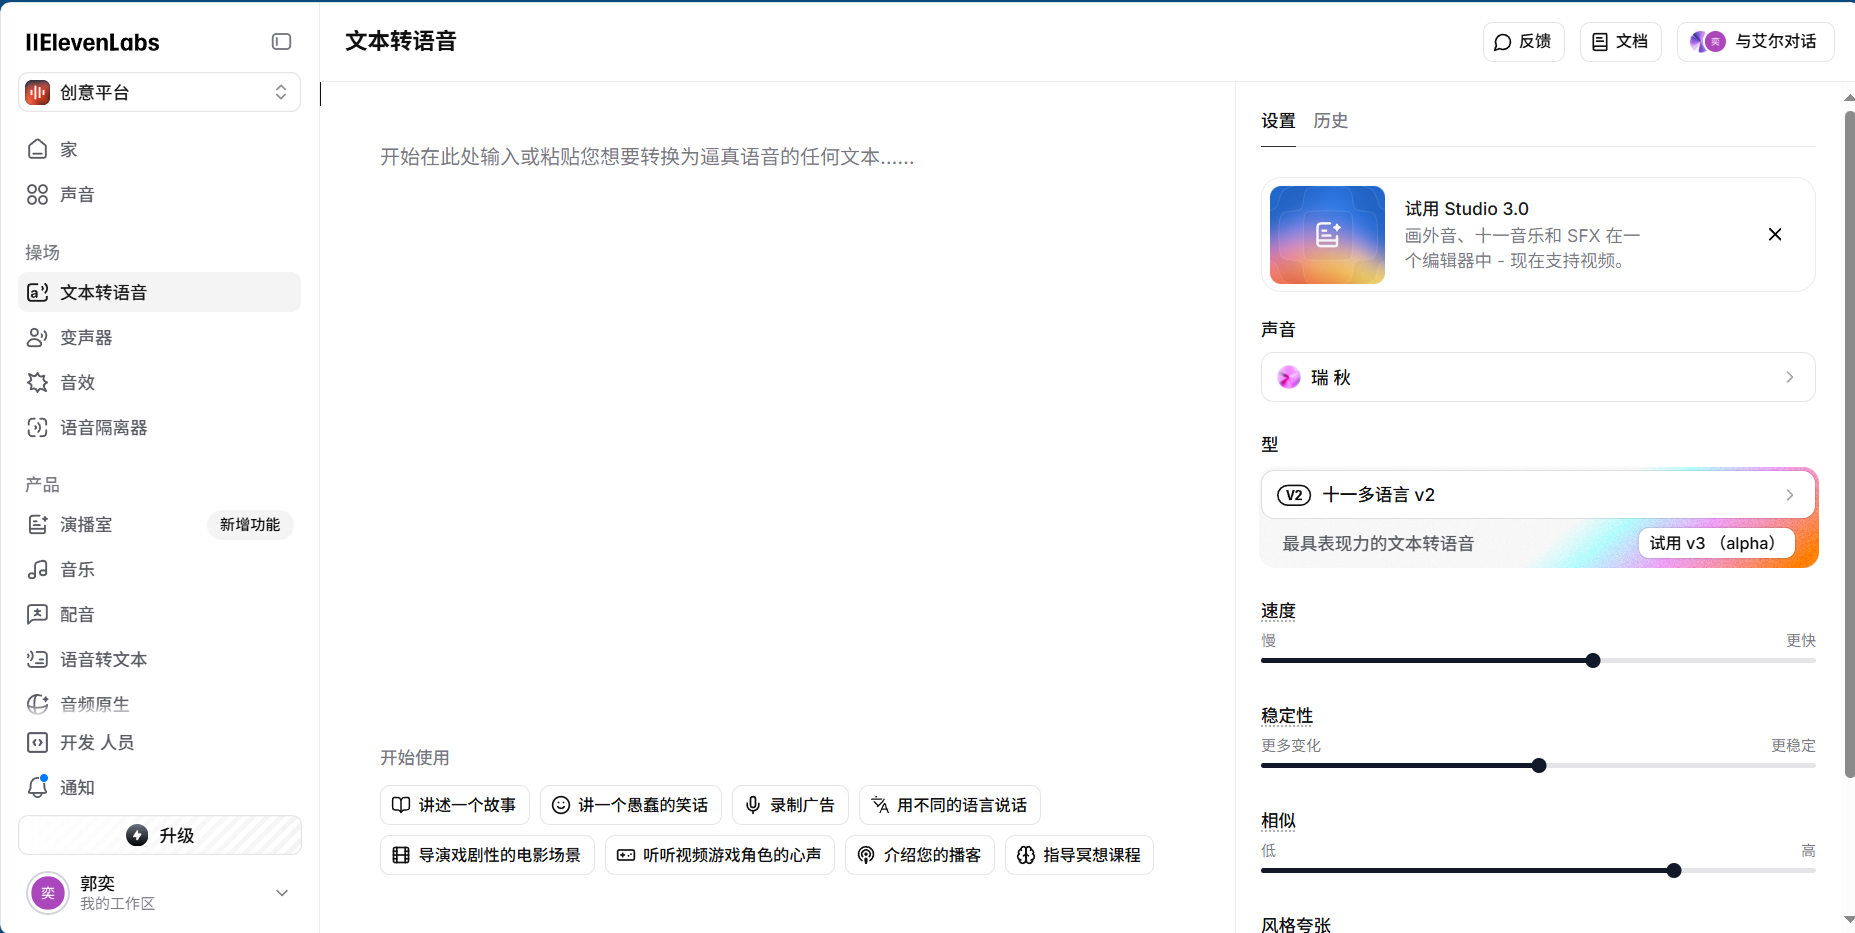This screenshot has width=1855, height=933.
Task: Click the 试用 v3 (alpha) button
Action: (1716, 543)
